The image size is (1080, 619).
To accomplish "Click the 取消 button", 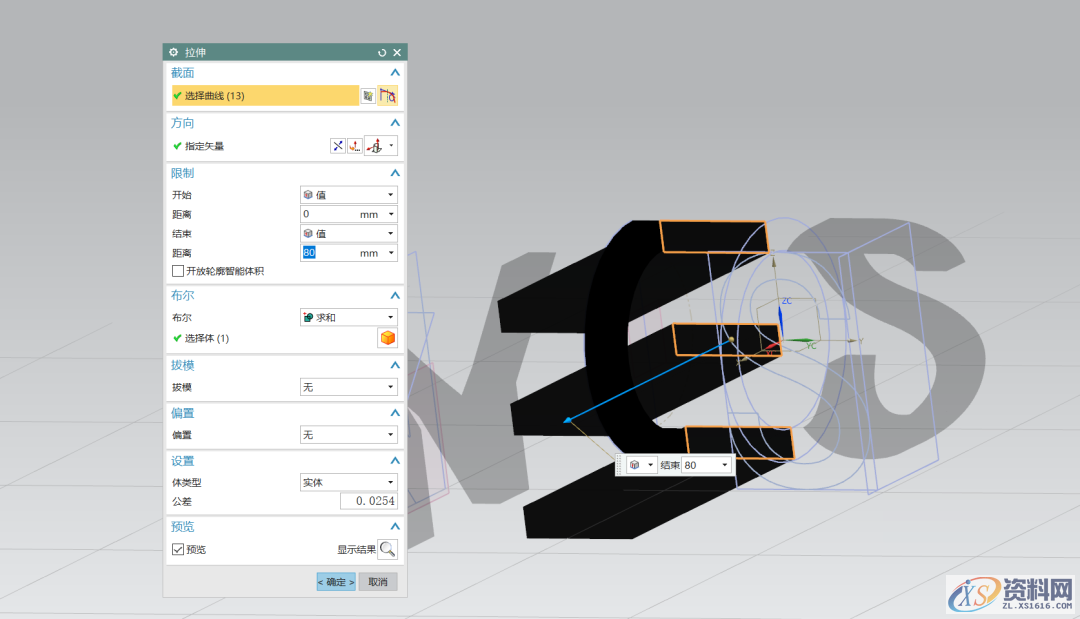I will click(378, 582).
